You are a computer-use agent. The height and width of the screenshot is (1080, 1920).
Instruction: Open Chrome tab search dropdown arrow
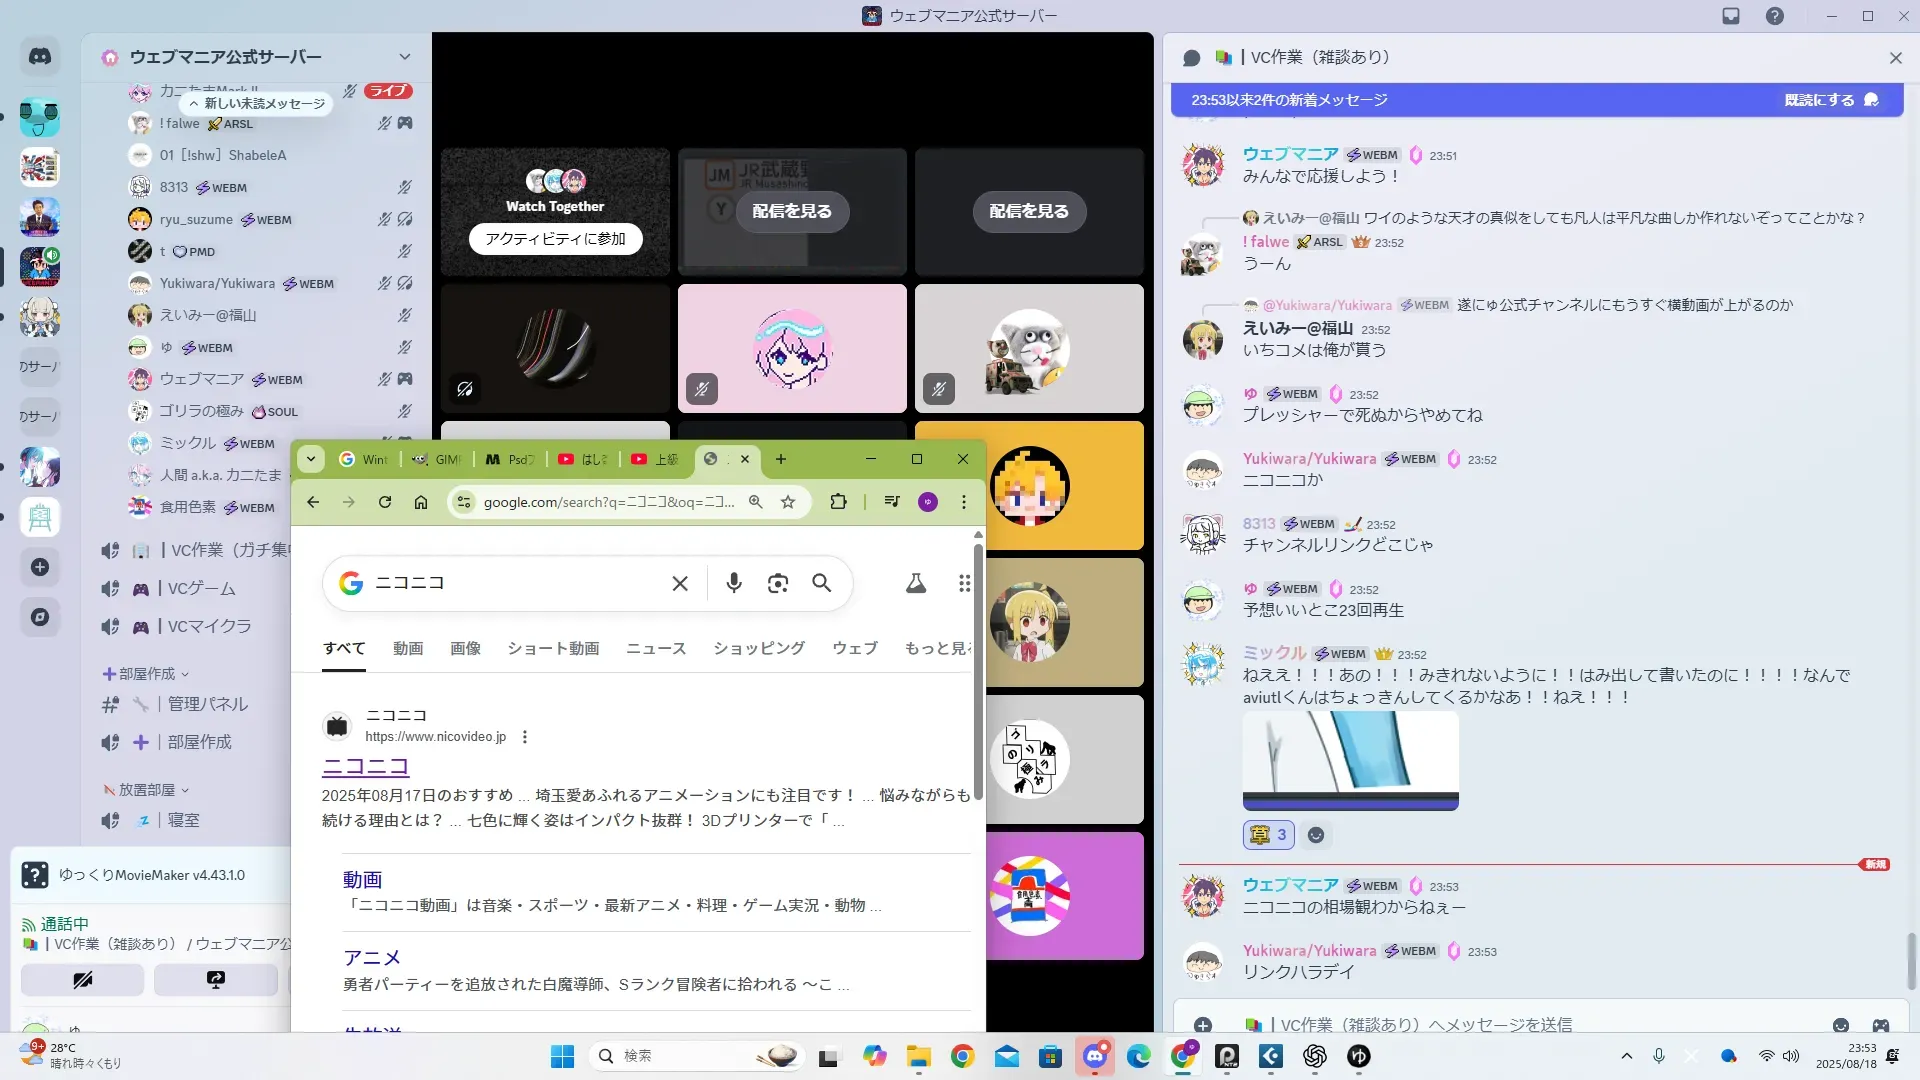click(311, 459)
